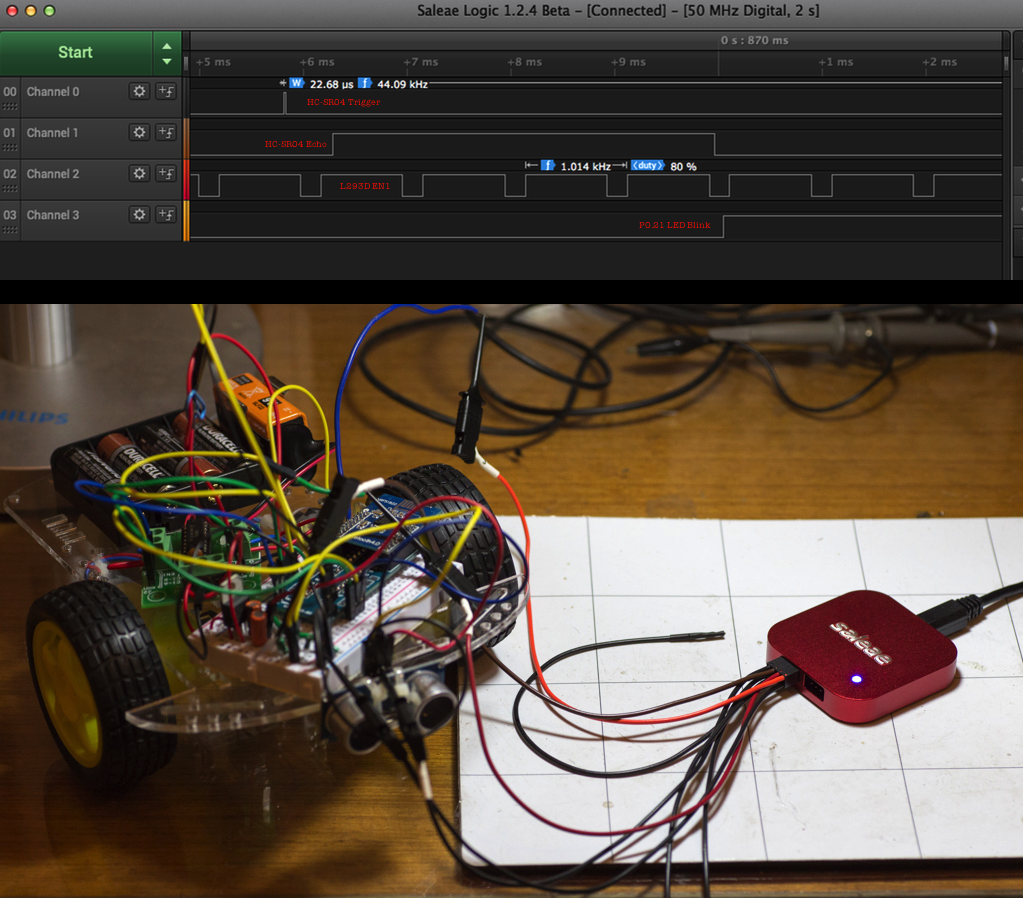Click the duty cycle measurement badge

coord(647,166)
